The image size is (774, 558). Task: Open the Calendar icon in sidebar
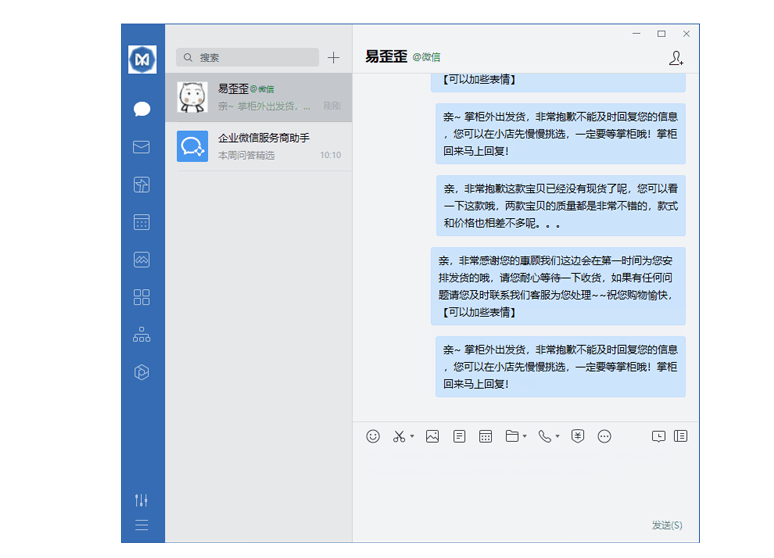pyautogui.click(x=142, y=222)
